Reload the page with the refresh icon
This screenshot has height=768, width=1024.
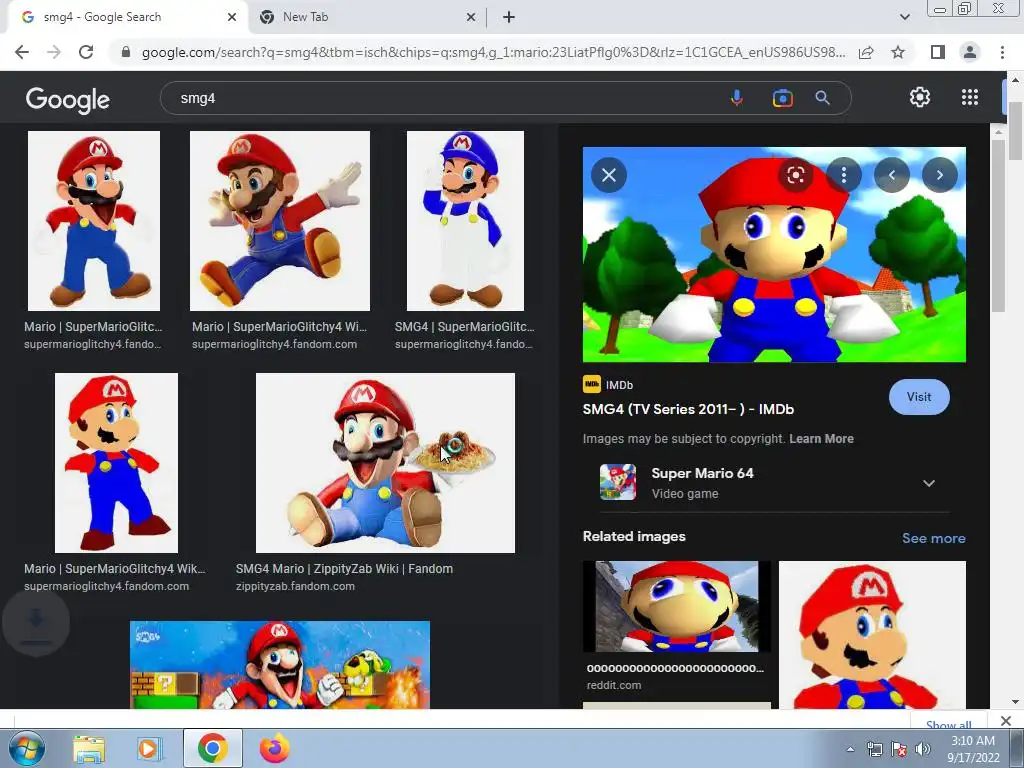coord(86,52)
